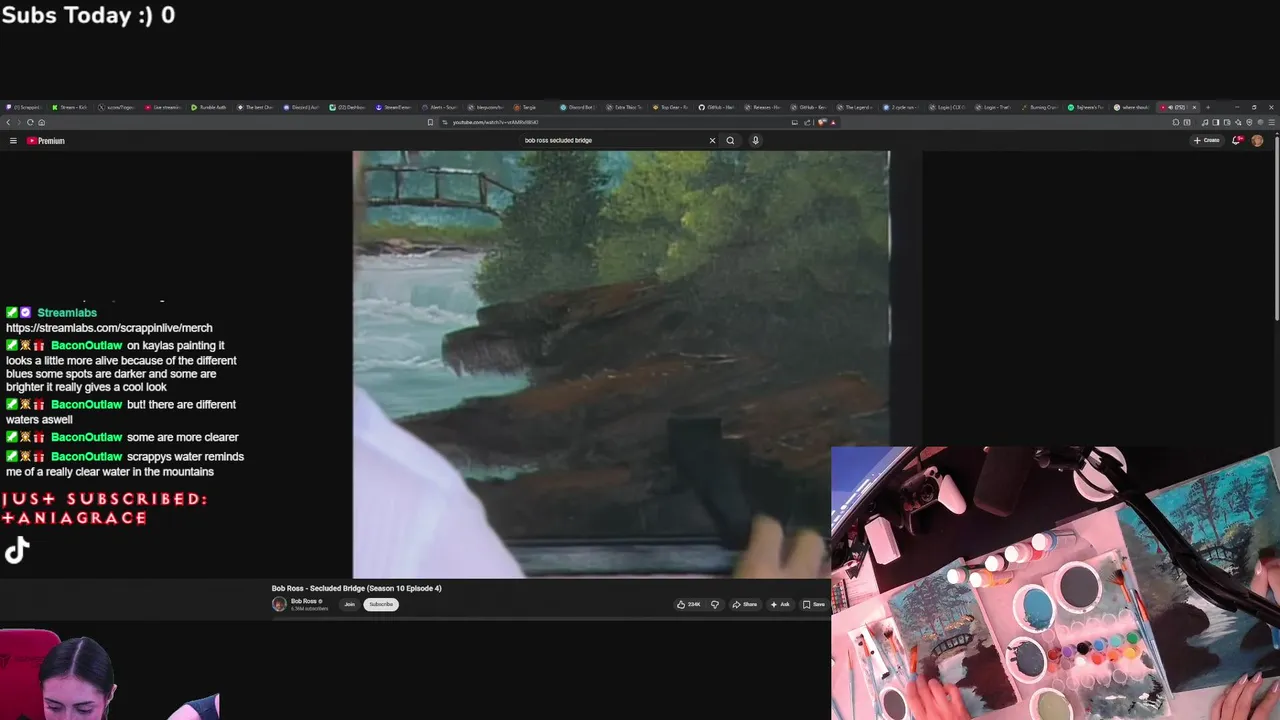1280x720 pixels.
Task: Focus the YouTube search box text
Action: [558, 140]
